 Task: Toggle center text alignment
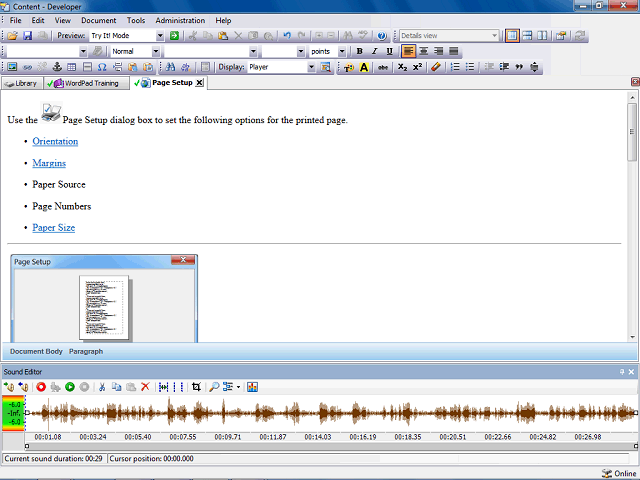click(424, 51)
